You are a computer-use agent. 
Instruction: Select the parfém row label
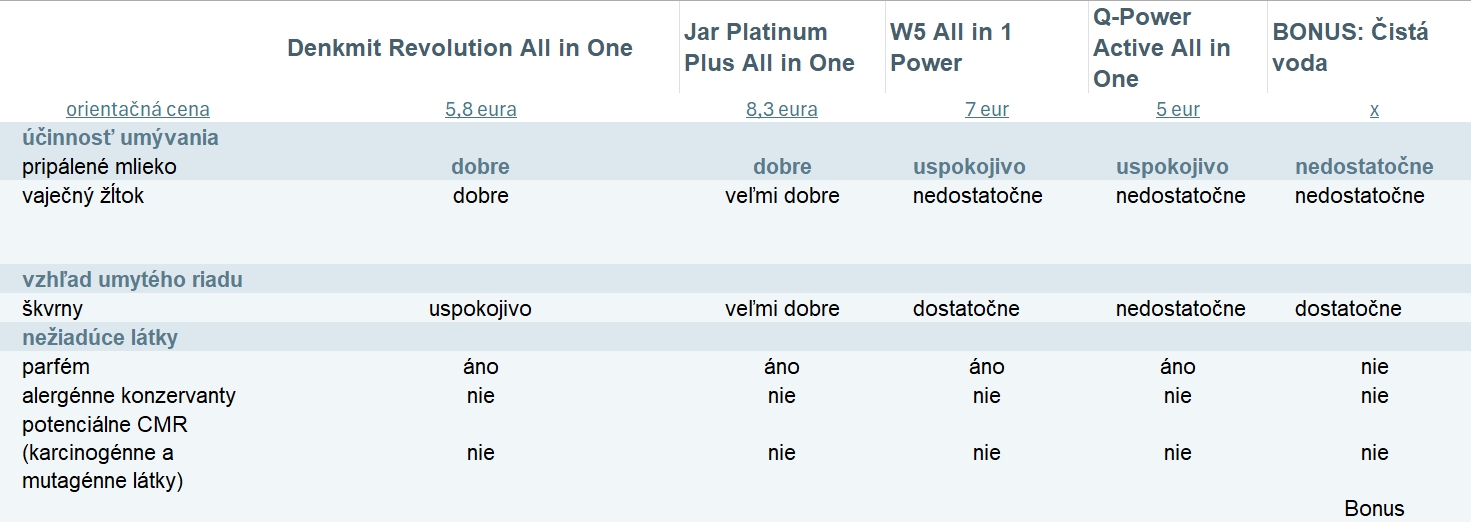56,367
